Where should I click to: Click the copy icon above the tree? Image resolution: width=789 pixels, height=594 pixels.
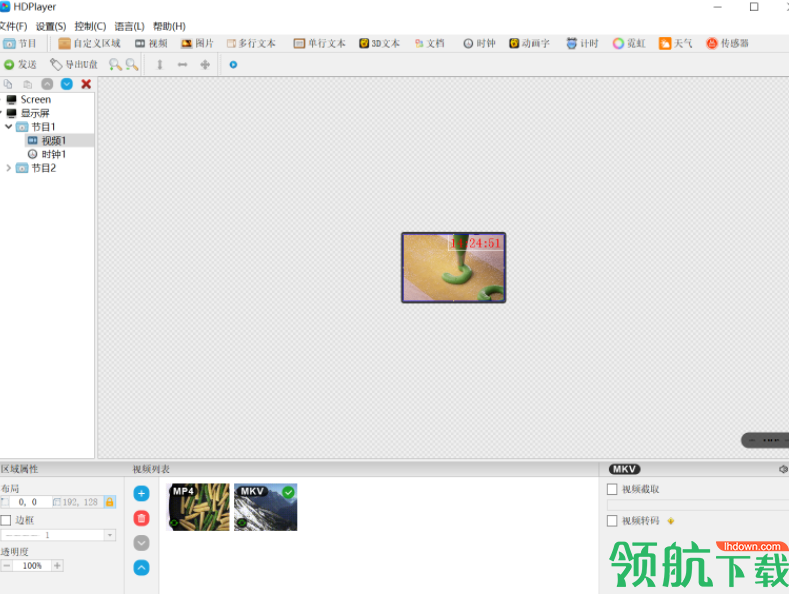coord(8,84)
